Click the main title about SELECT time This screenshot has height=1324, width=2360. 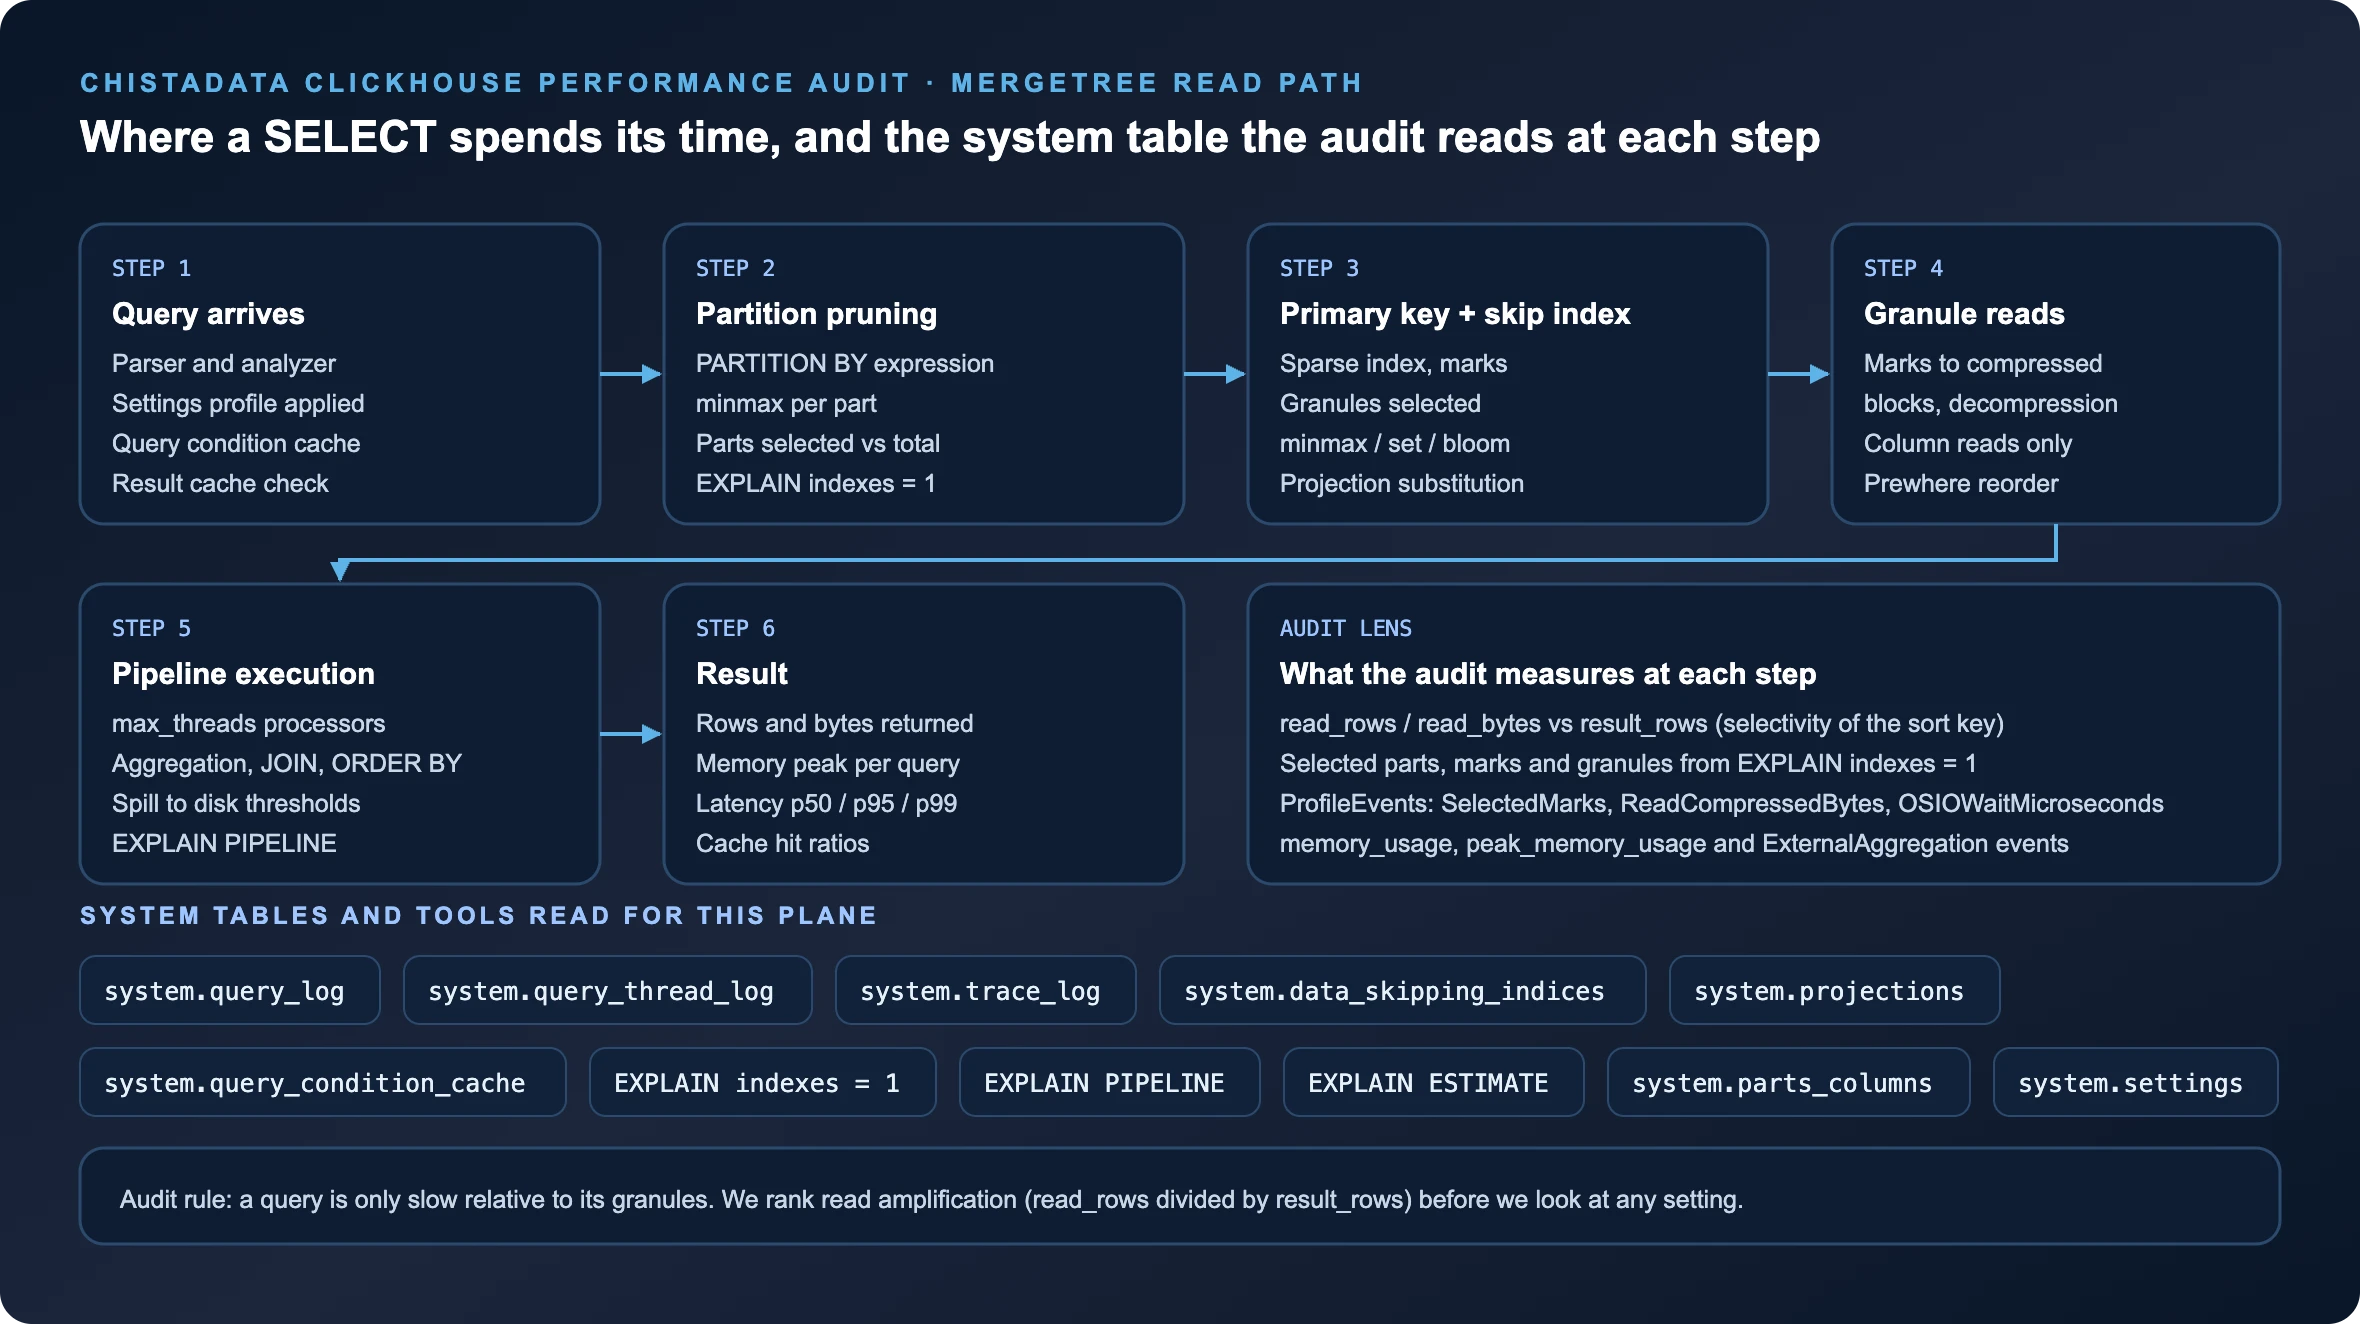click(x=950, y=137)
